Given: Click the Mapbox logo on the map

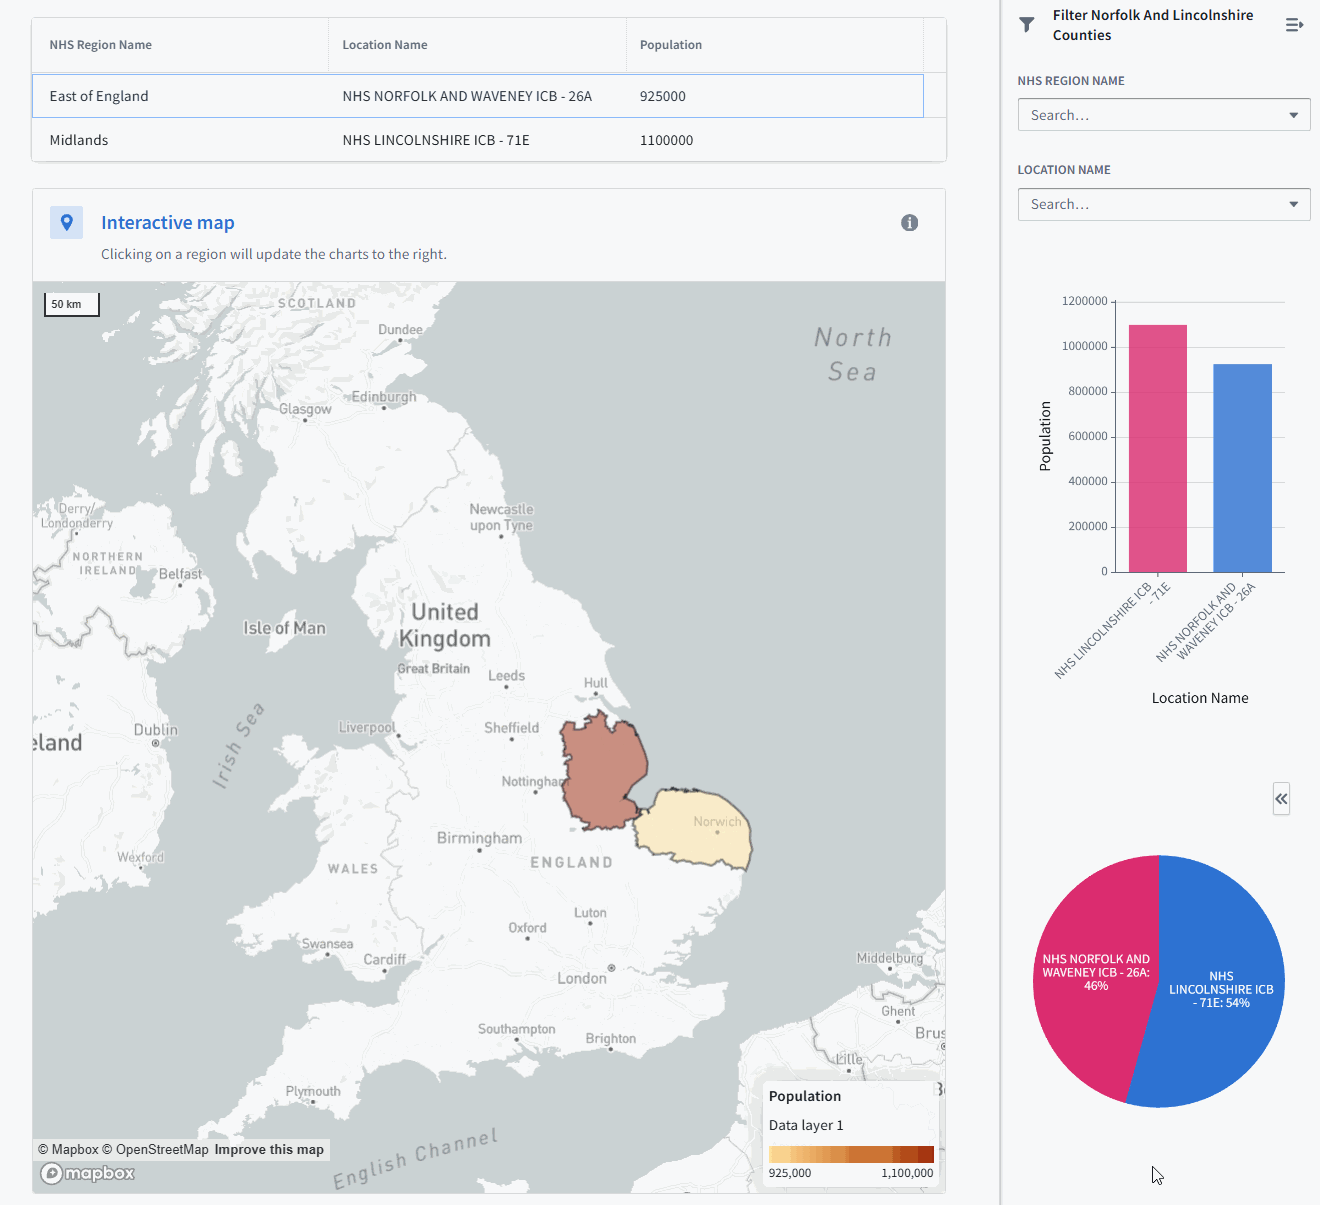Looking at the screenshot, I should [x=87, y=1173].
